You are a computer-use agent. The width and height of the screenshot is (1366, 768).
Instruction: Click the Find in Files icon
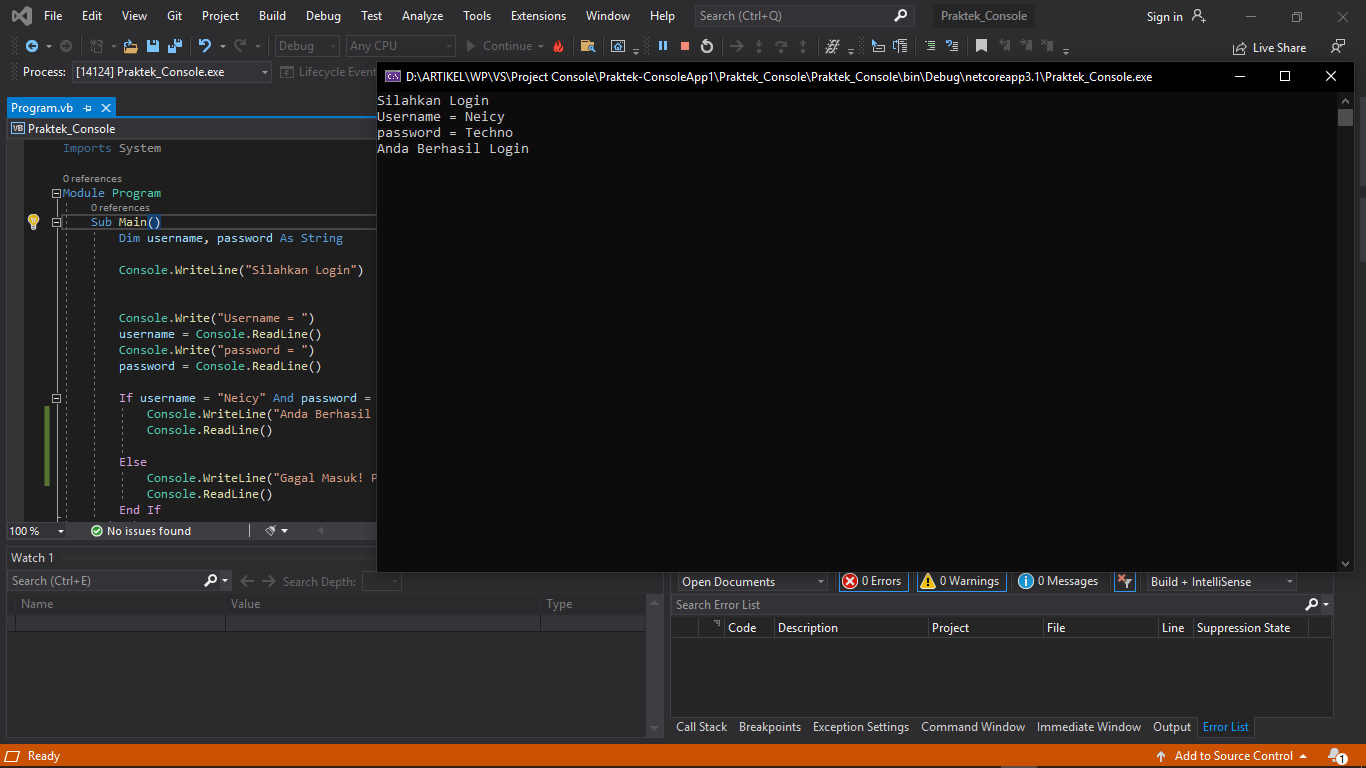tap(588, 46)
